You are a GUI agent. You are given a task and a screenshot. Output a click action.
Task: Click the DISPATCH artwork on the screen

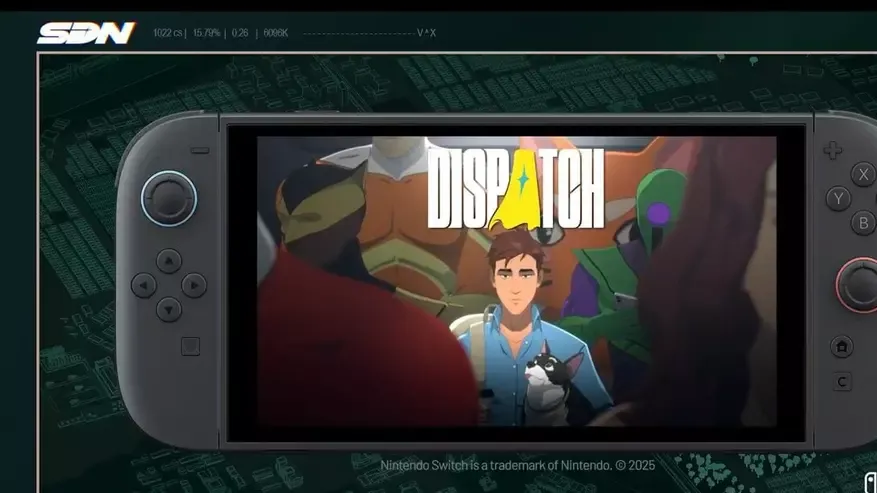tap(516, 281)
